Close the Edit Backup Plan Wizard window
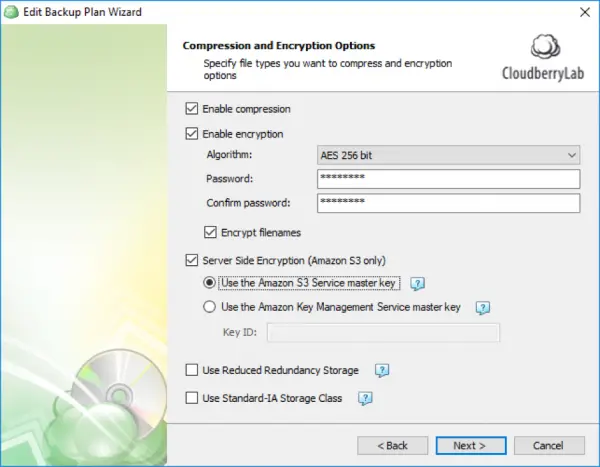600x467 pixels. tap(585, 12)
